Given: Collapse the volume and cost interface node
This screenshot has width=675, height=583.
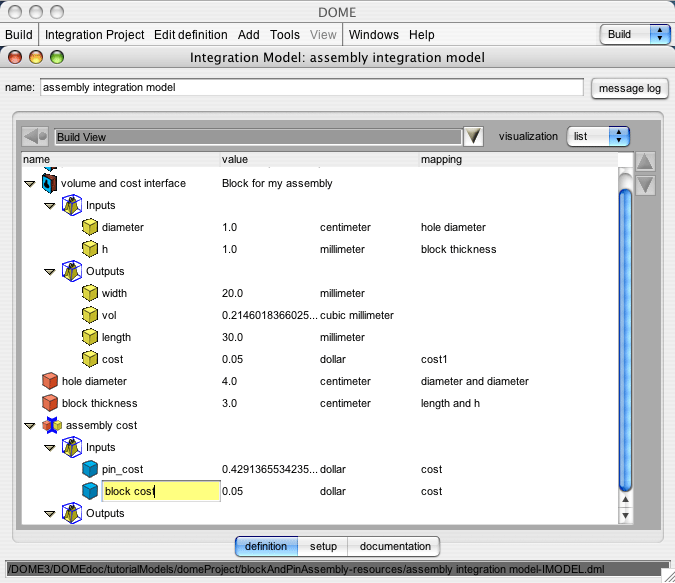Looking at the screenshot, I should click(30, 184).
